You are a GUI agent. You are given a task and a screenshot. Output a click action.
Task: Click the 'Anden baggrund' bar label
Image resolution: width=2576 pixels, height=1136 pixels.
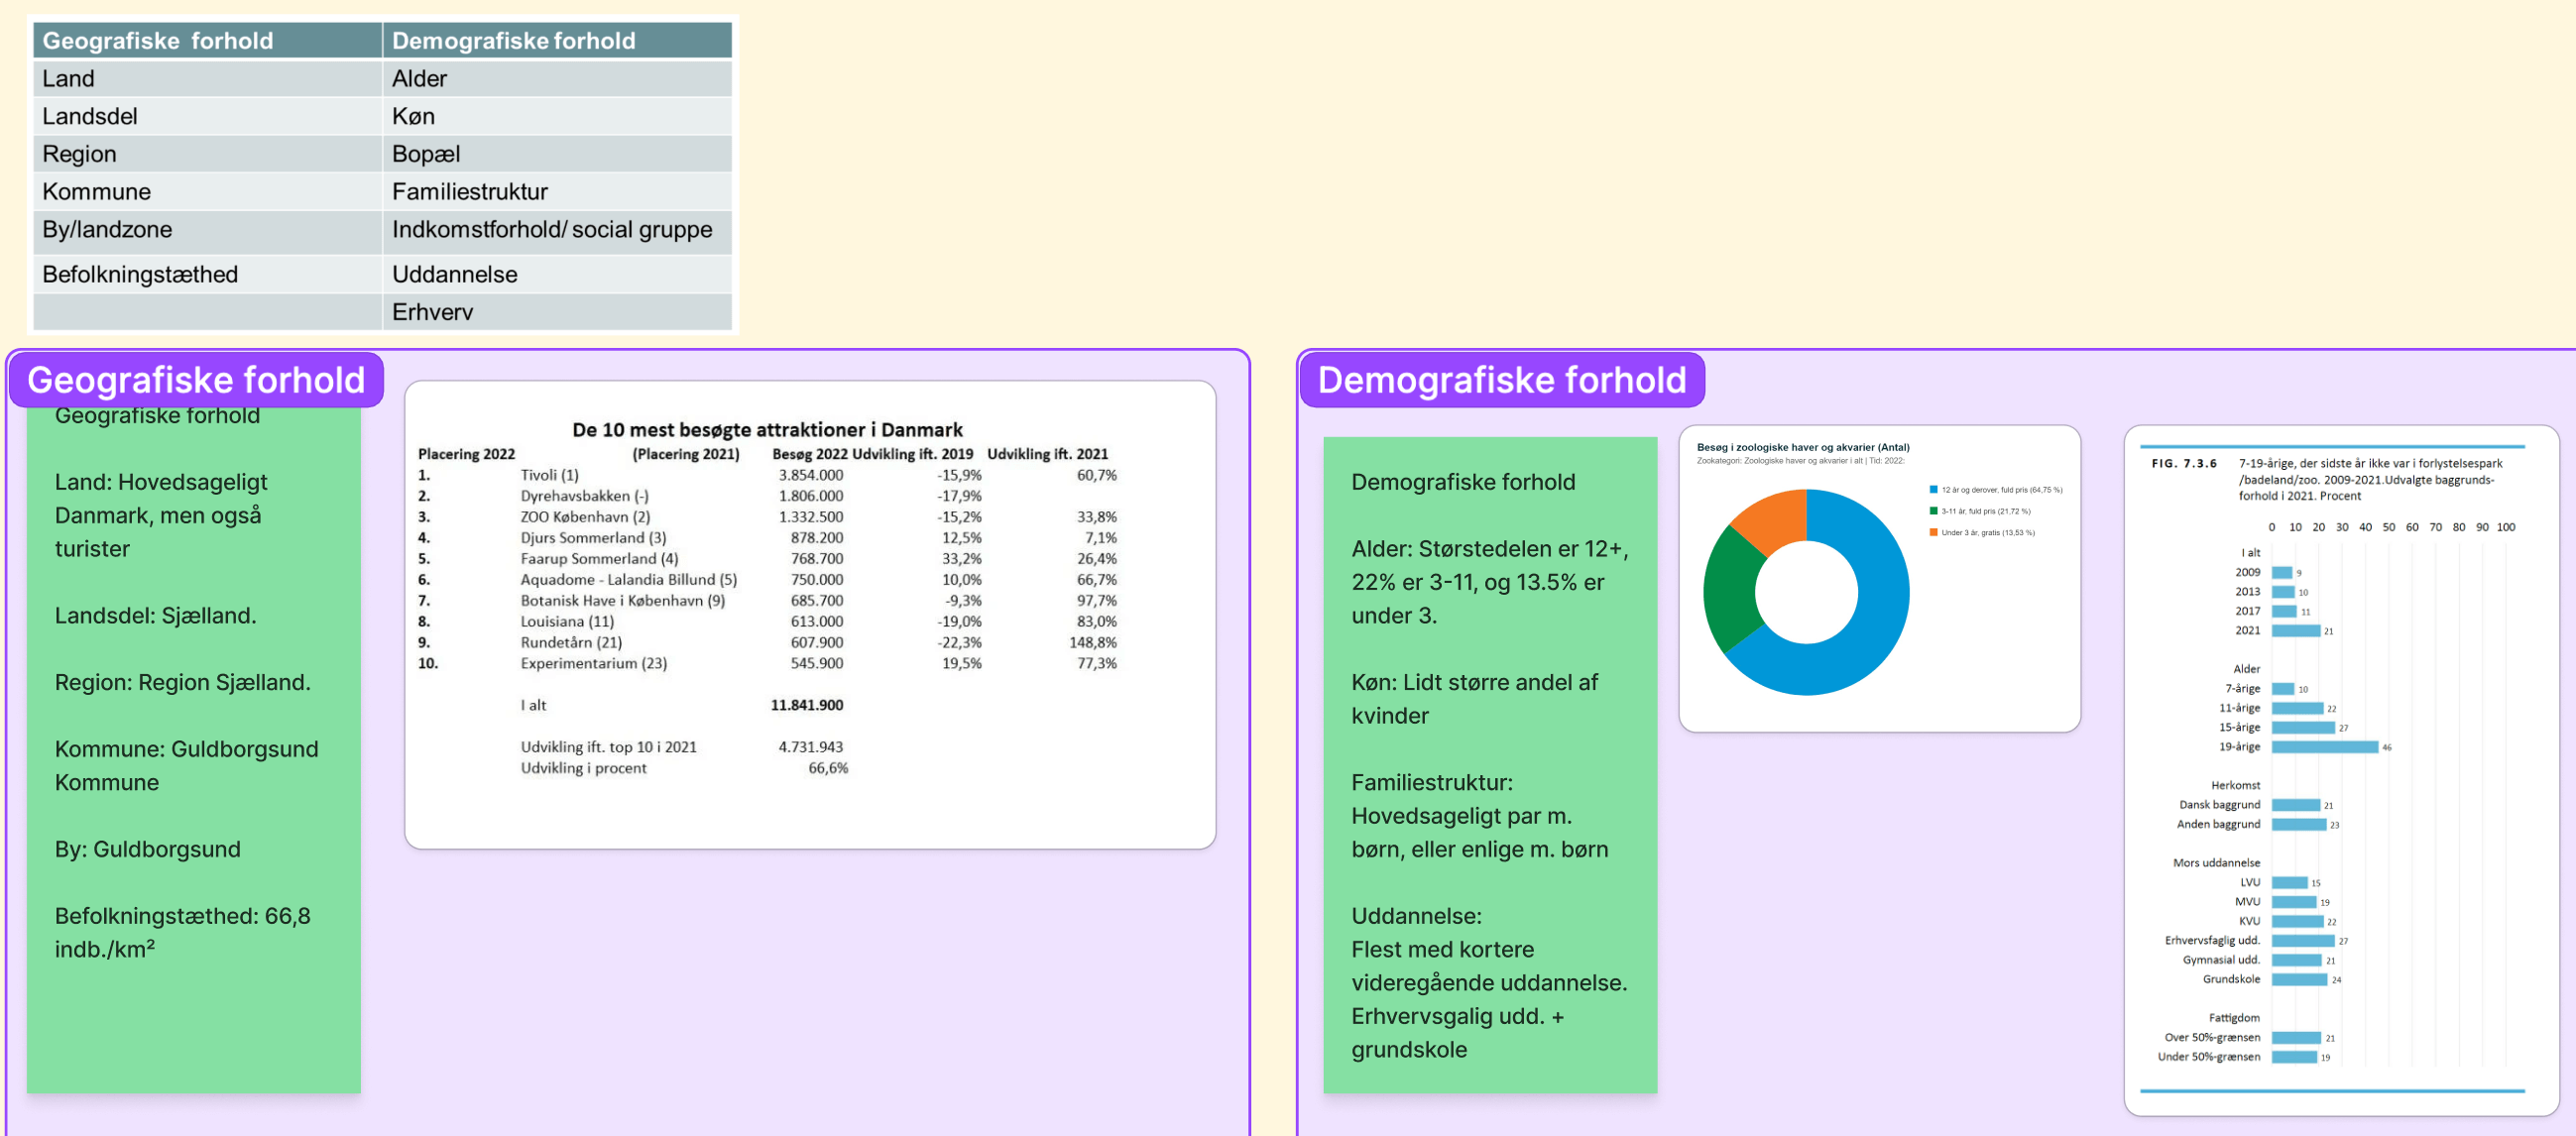(2218, 824)
